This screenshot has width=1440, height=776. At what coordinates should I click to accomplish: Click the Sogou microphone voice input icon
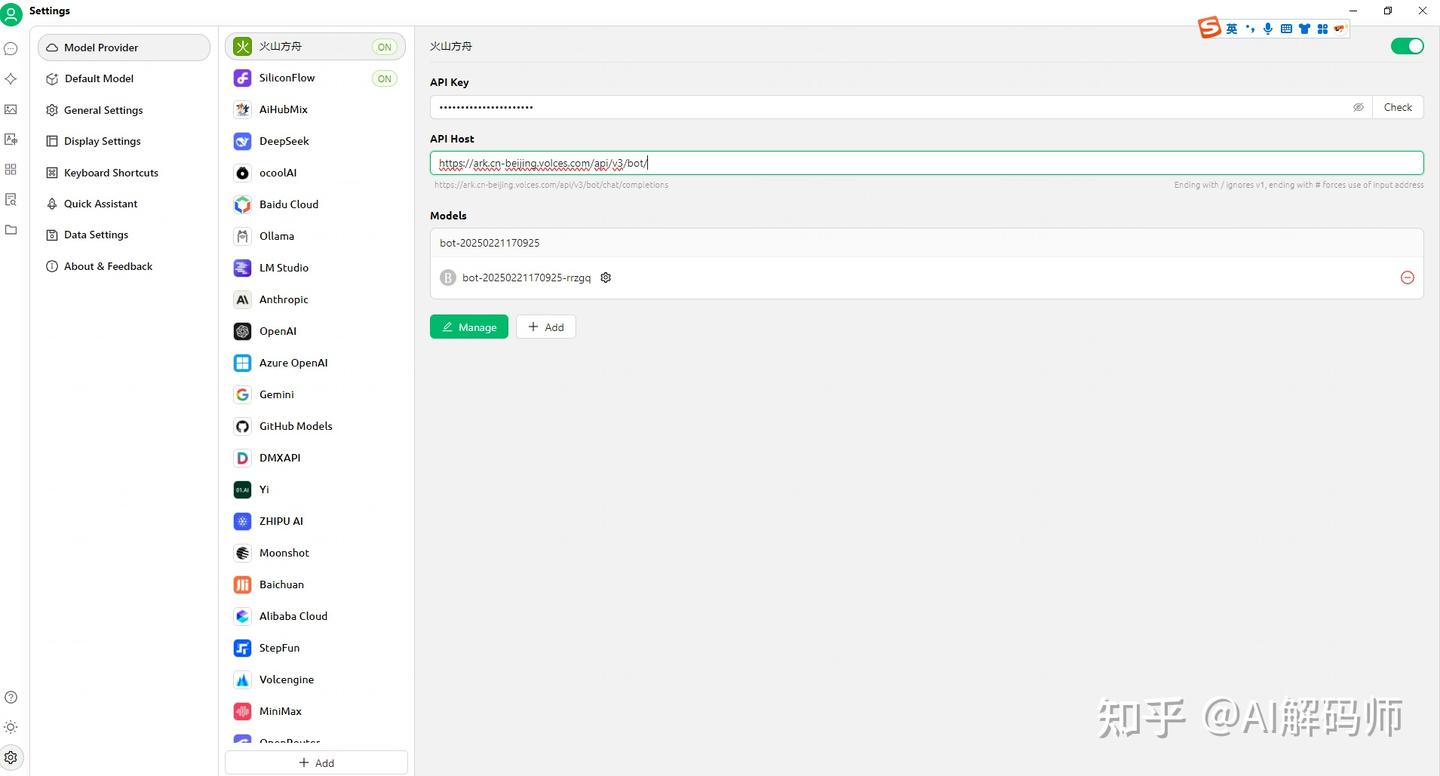pos(1268,28)
